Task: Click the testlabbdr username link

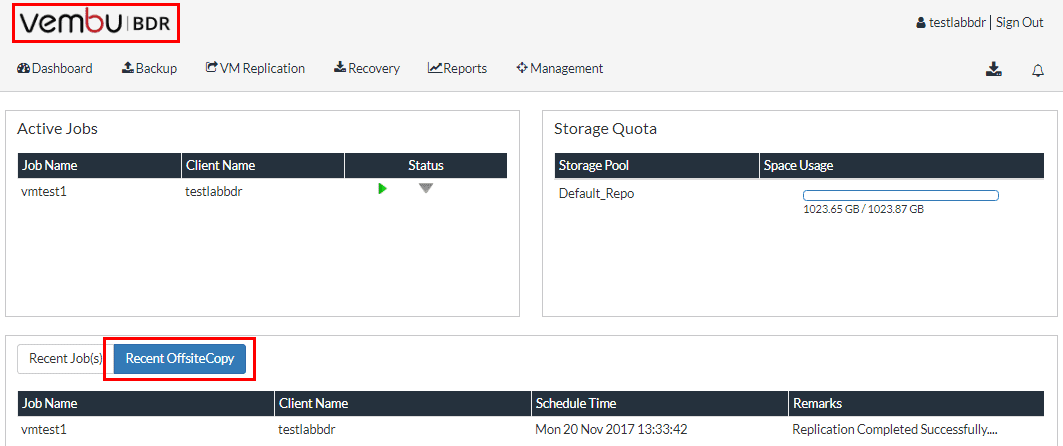Action: pyautogui.click(x=957, y=23)
